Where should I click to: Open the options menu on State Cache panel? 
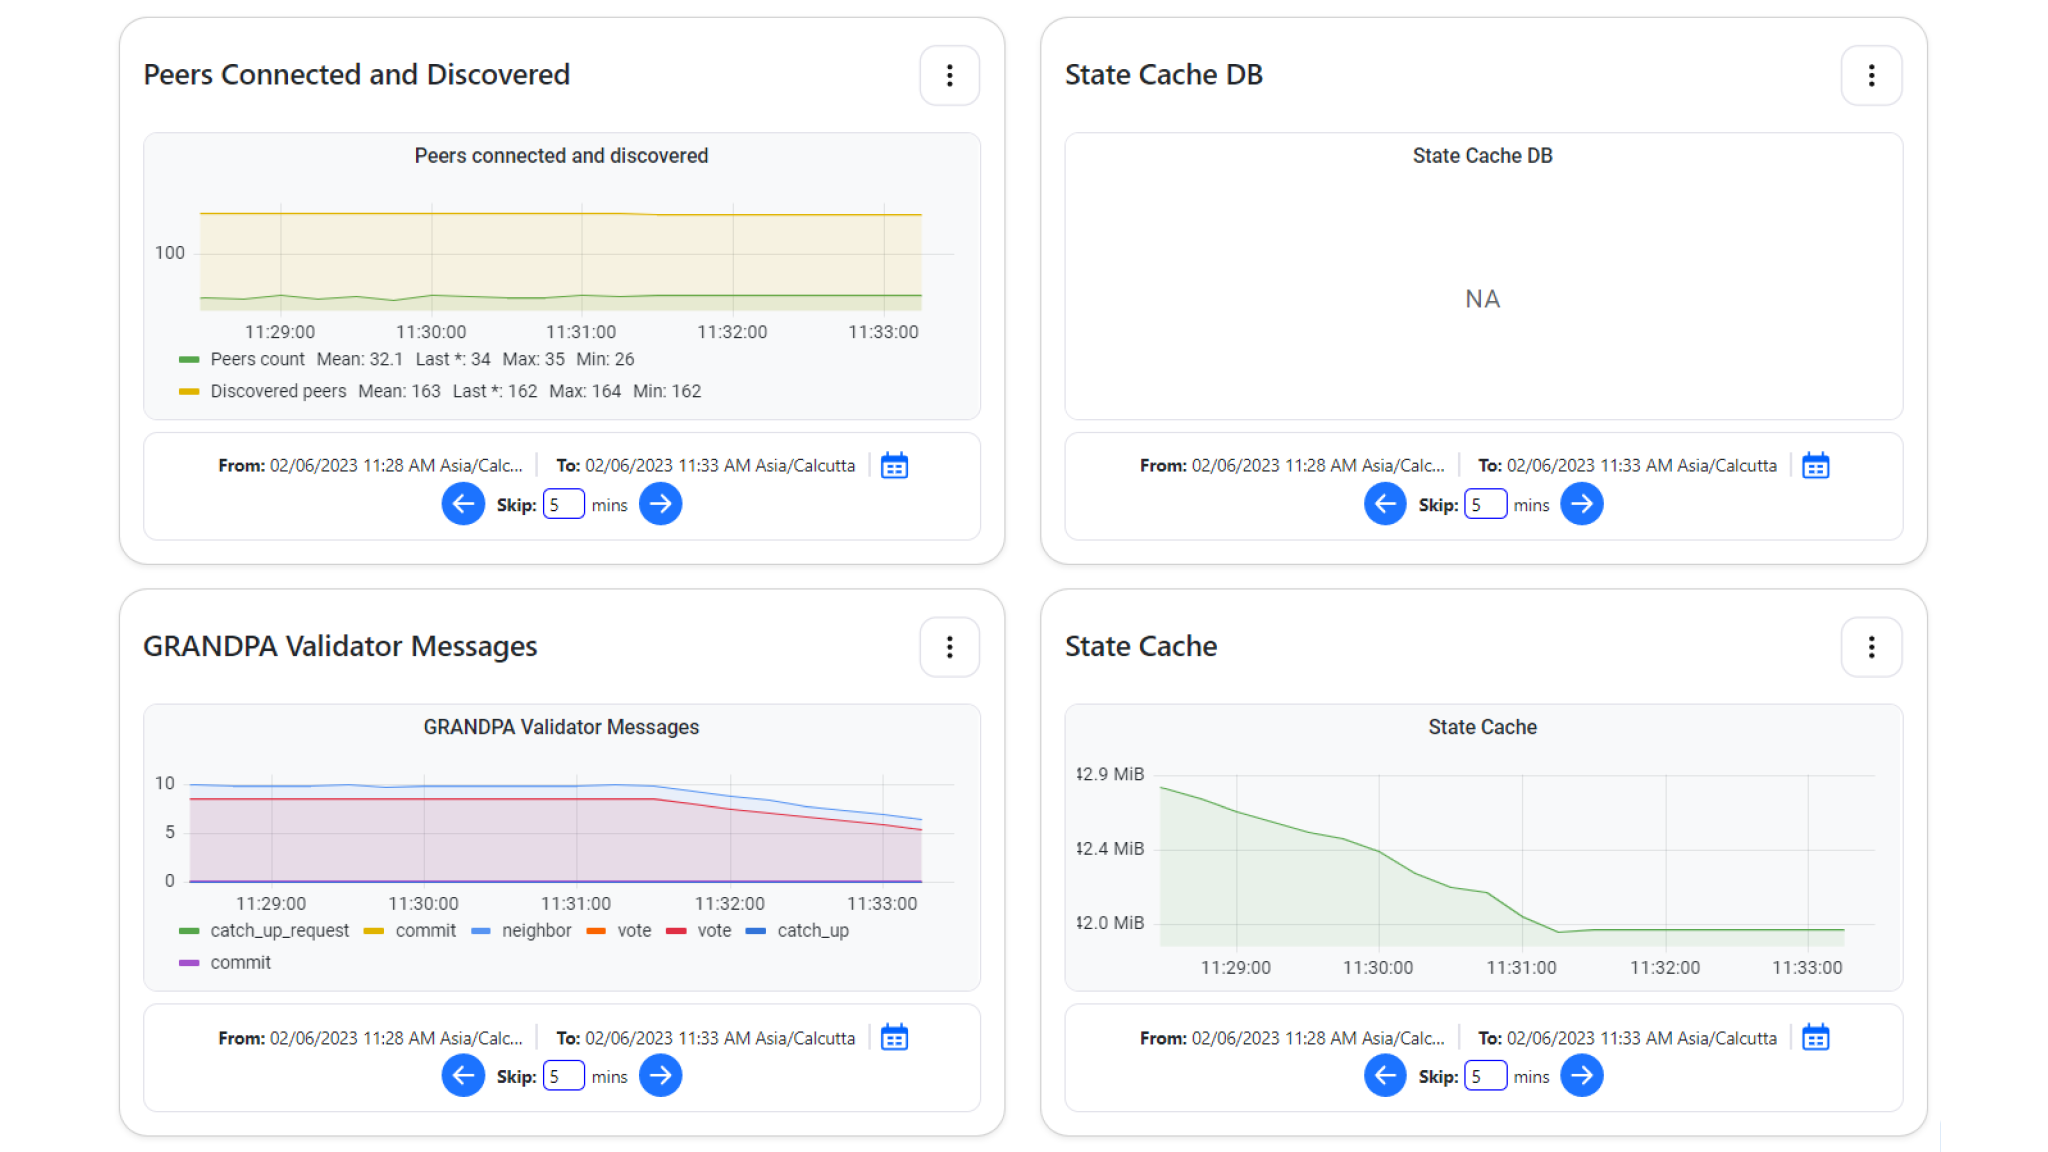1870,647
